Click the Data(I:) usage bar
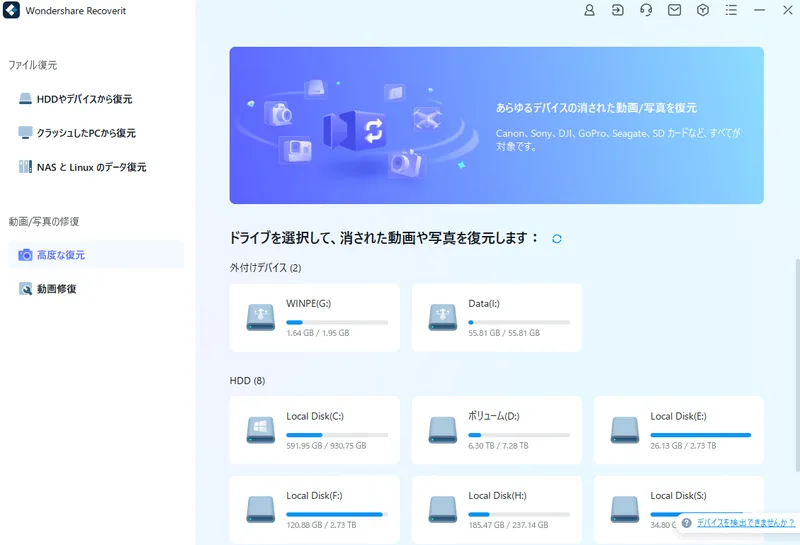The width and height of the screenshot is (800, 545). pos(519,323)
